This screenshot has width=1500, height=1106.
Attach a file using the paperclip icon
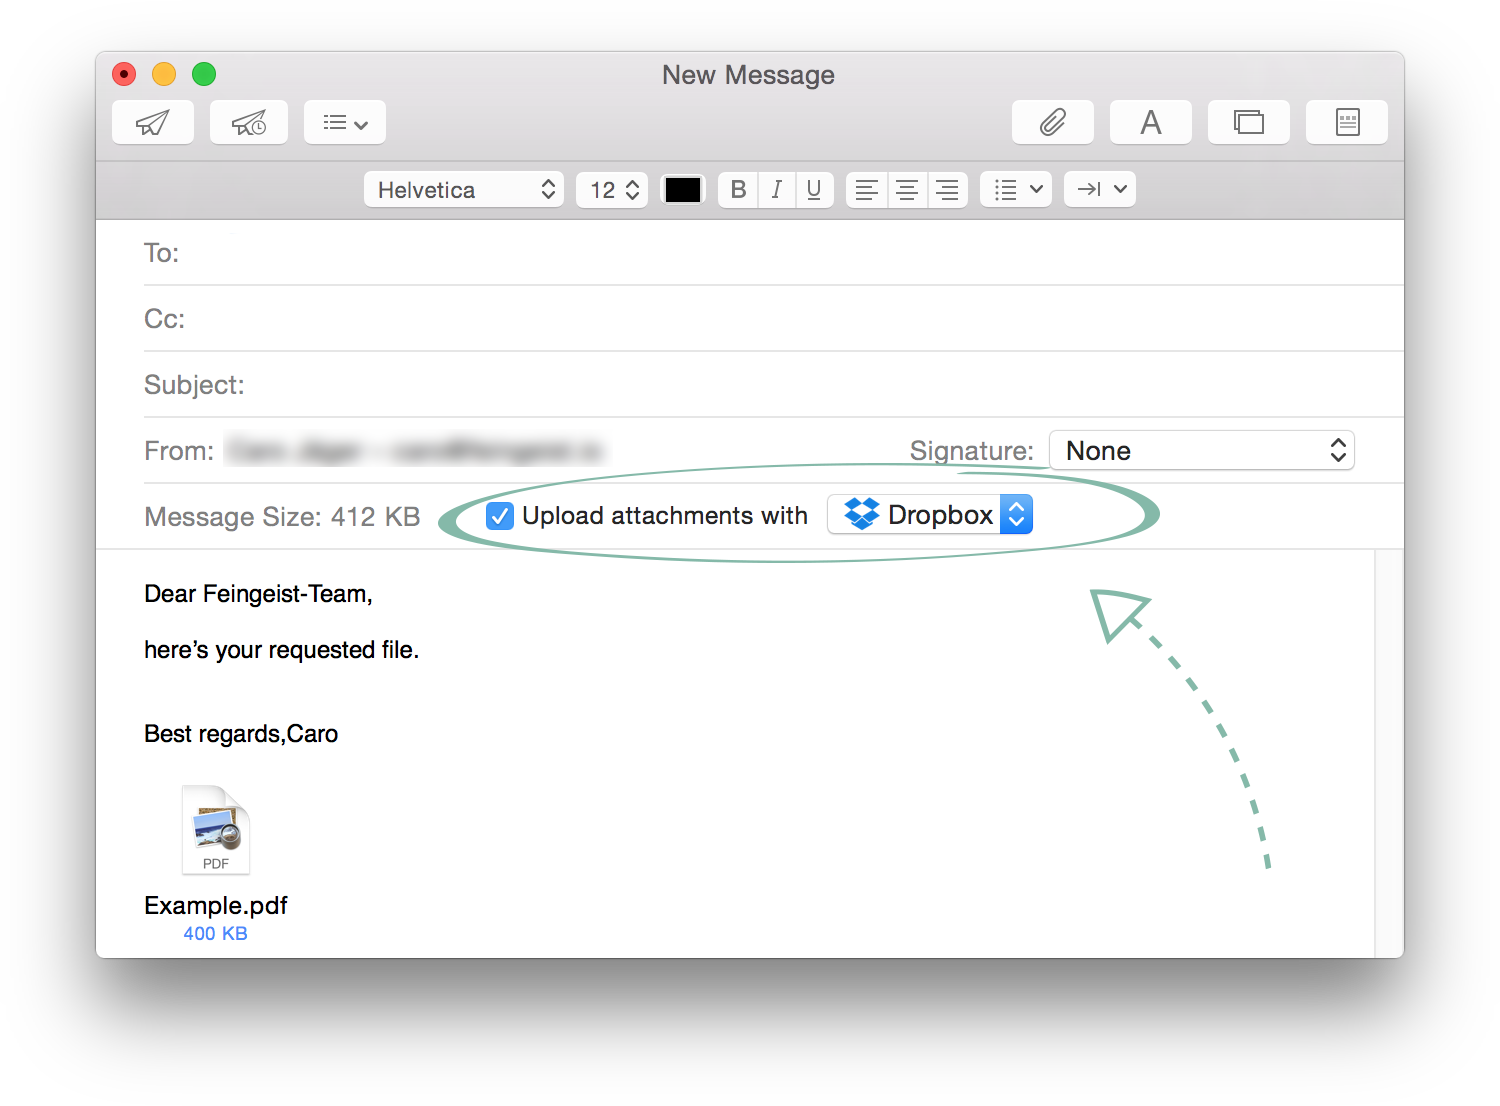coord(1053,122)
